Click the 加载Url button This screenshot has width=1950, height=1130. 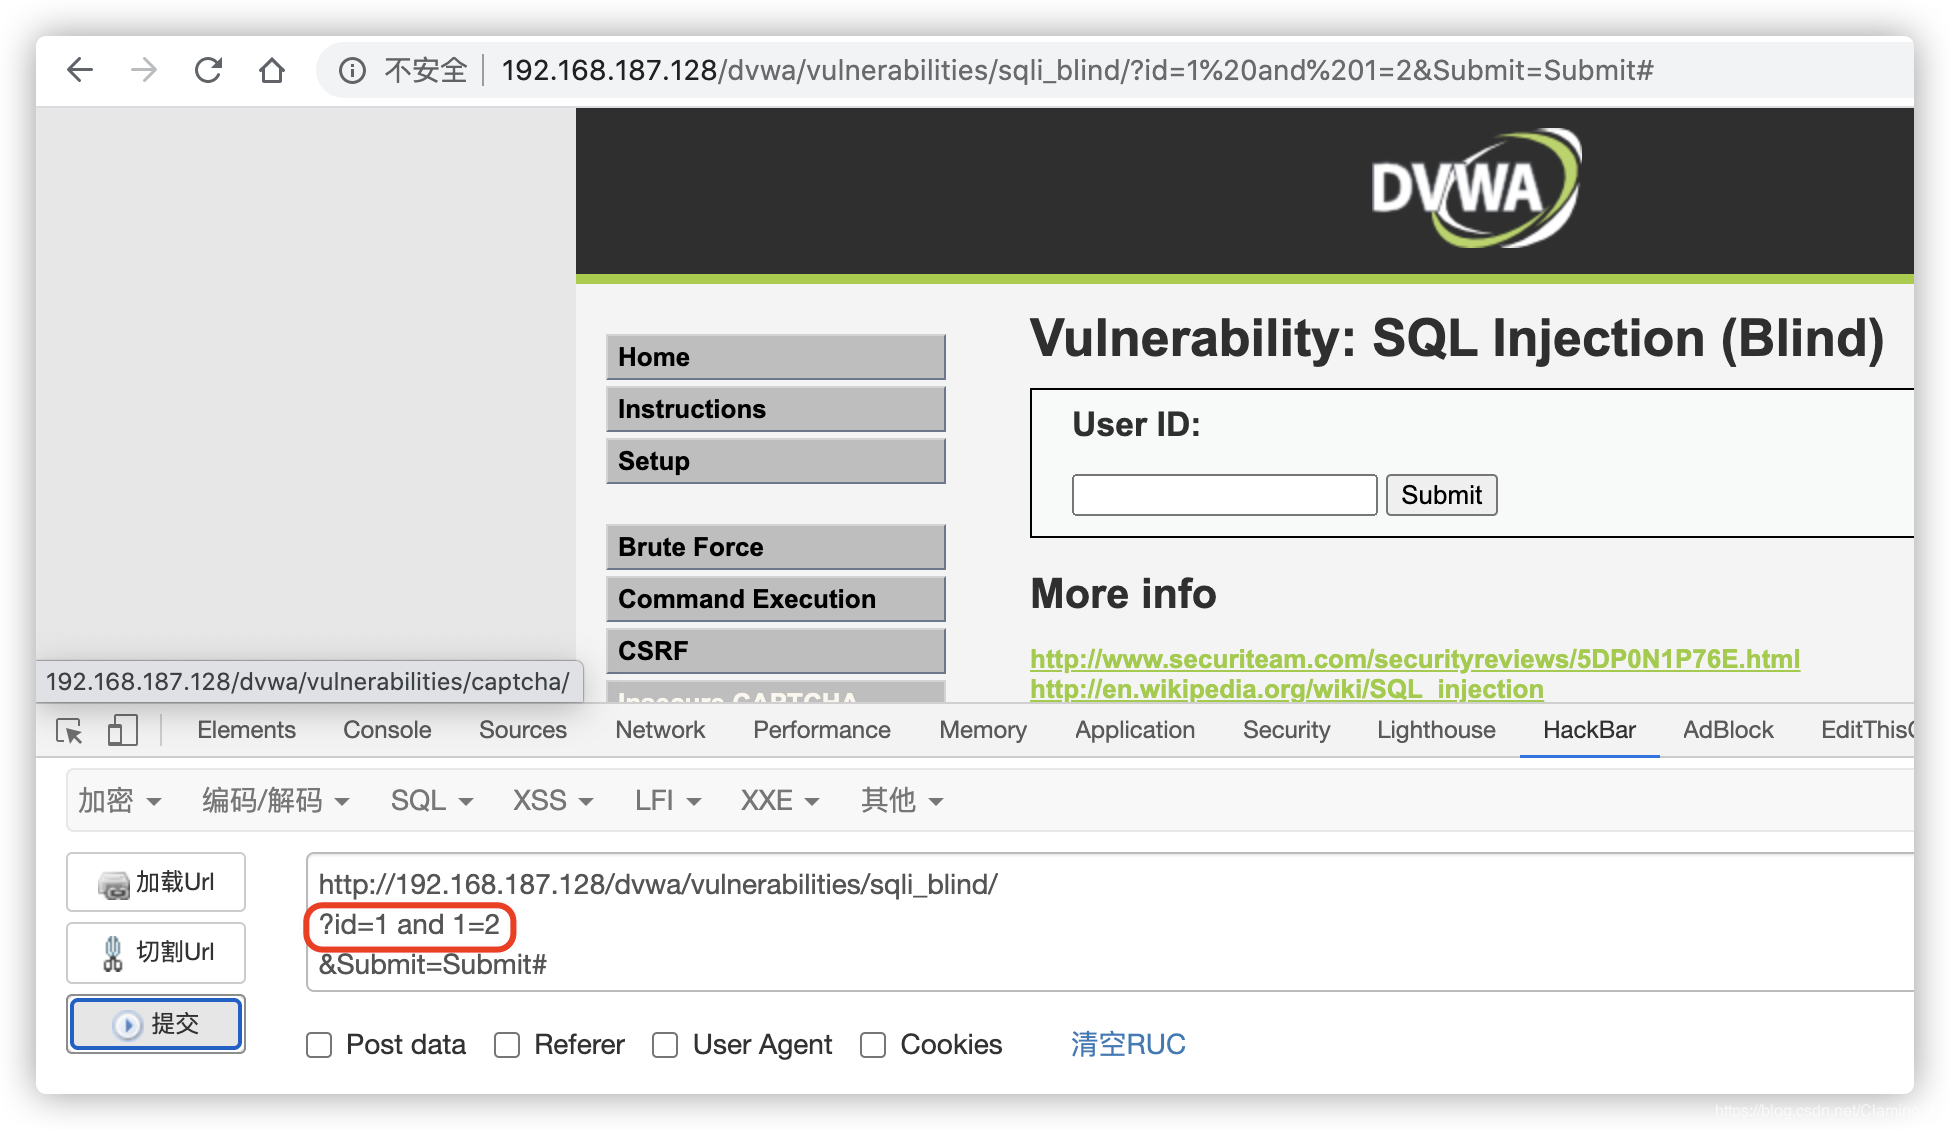156,882
